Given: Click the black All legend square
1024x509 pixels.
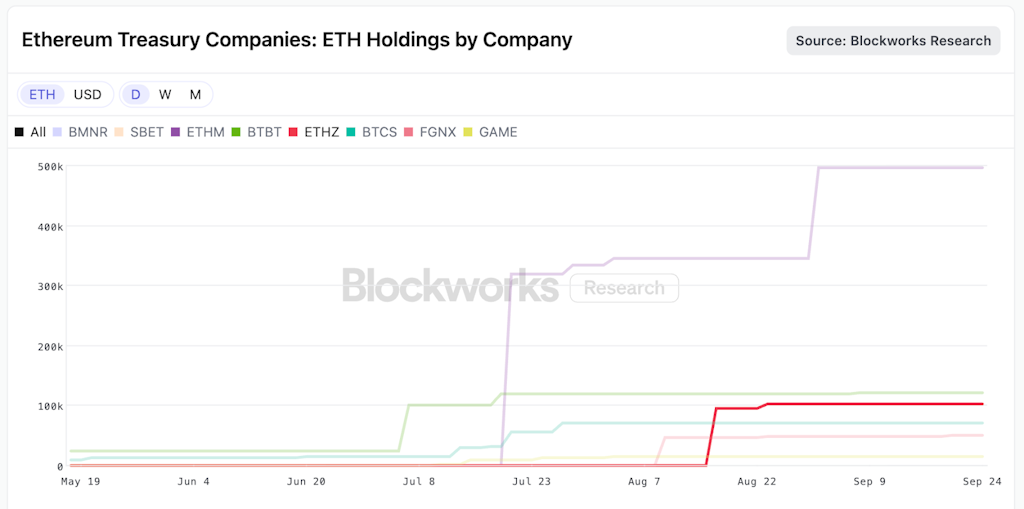Looking at the screenshot, I should coord(19,132).
